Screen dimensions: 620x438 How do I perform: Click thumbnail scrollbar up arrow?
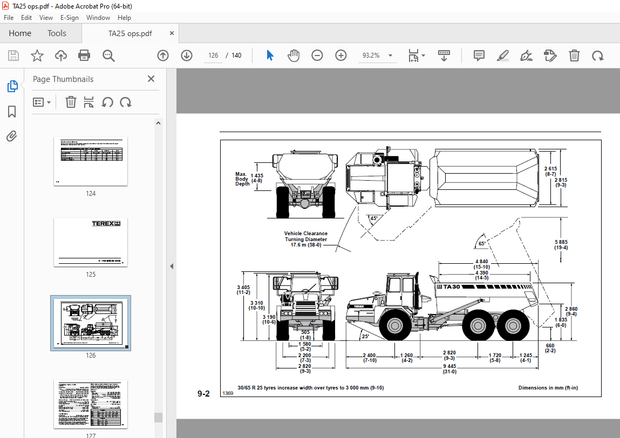[x=158, y=123]
